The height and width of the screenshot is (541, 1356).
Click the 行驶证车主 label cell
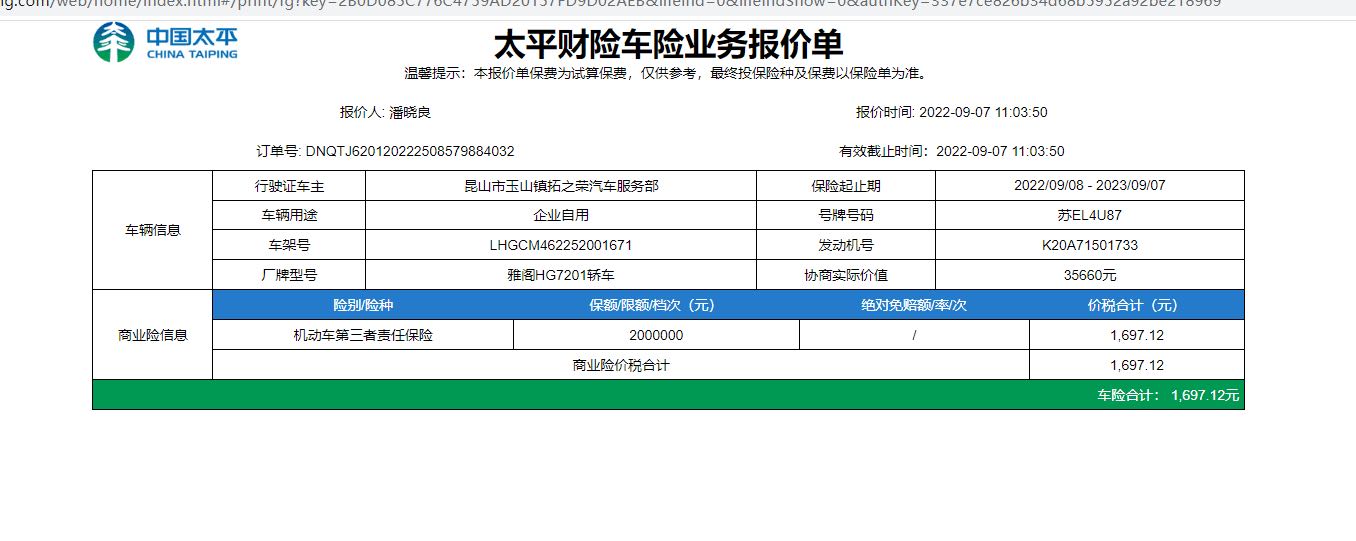click(x=289, y=186)
